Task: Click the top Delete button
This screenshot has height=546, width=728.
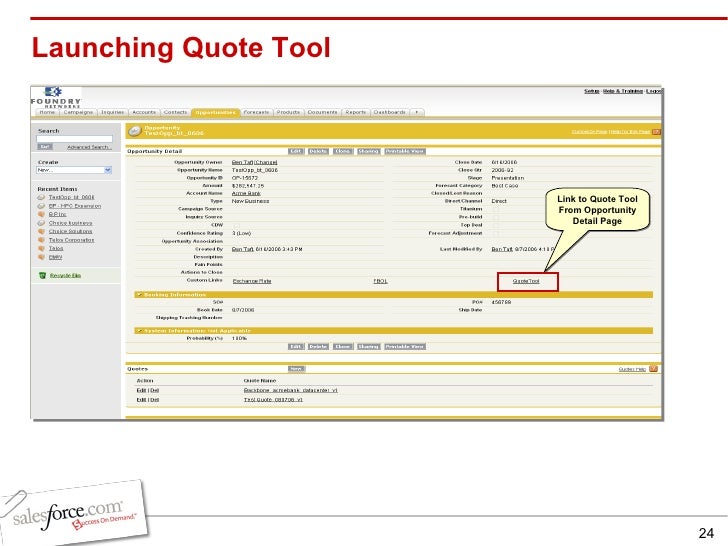Action: coord(318,151)
